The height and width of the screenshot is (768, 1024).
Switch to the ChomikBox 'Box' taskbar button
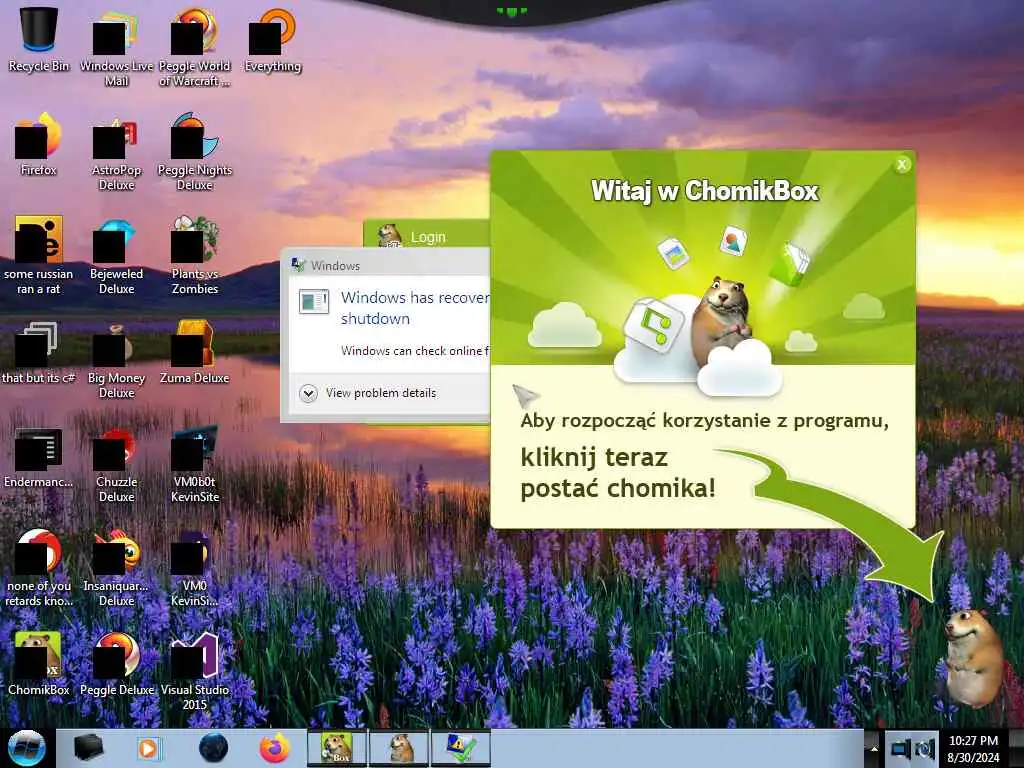(337, 748)
